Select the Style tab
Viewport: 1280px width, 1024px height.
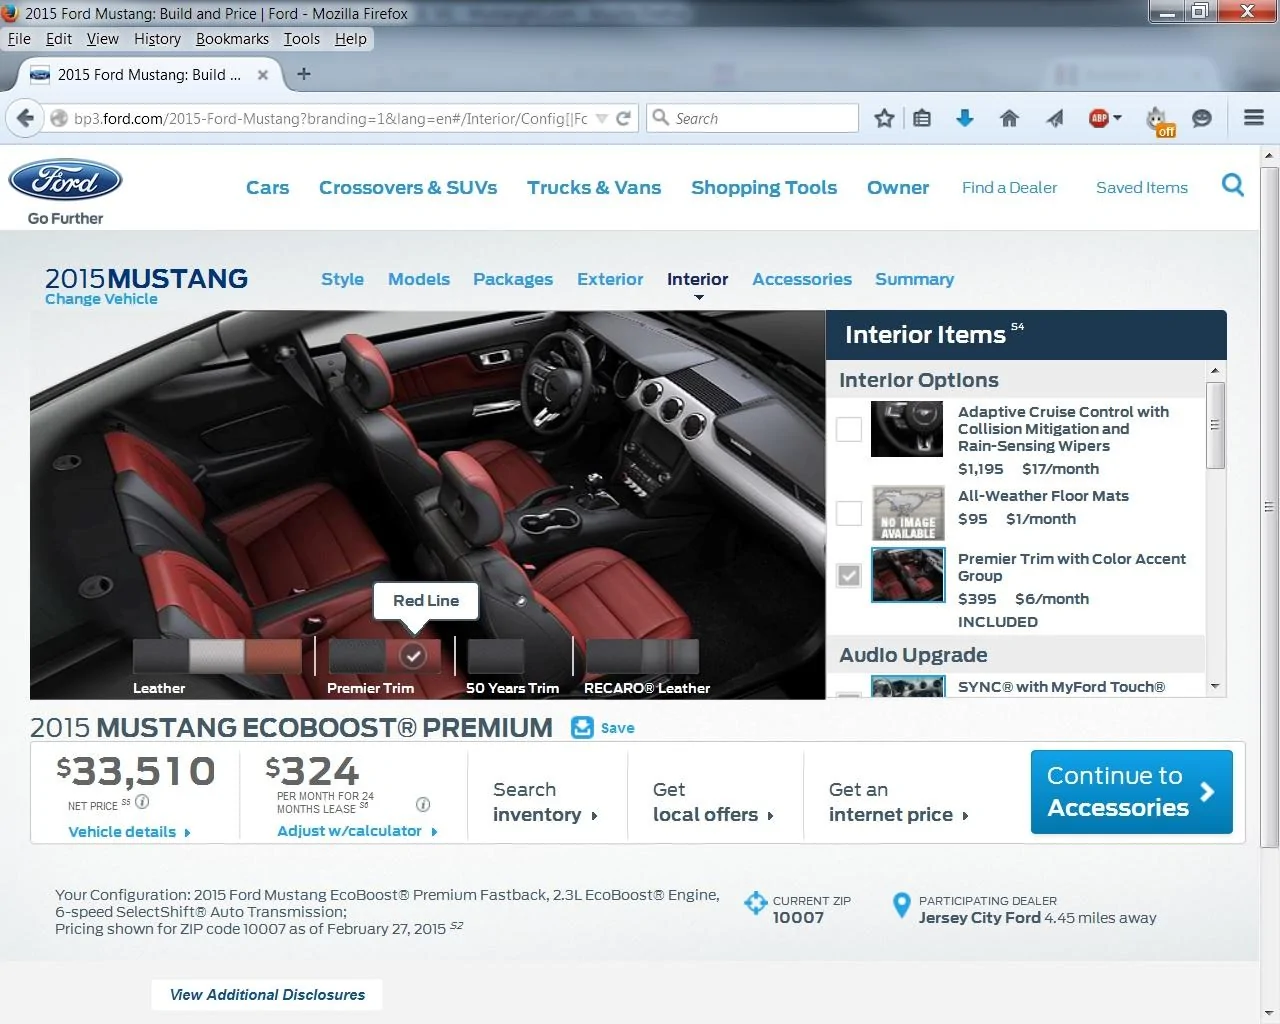[342, 279]
